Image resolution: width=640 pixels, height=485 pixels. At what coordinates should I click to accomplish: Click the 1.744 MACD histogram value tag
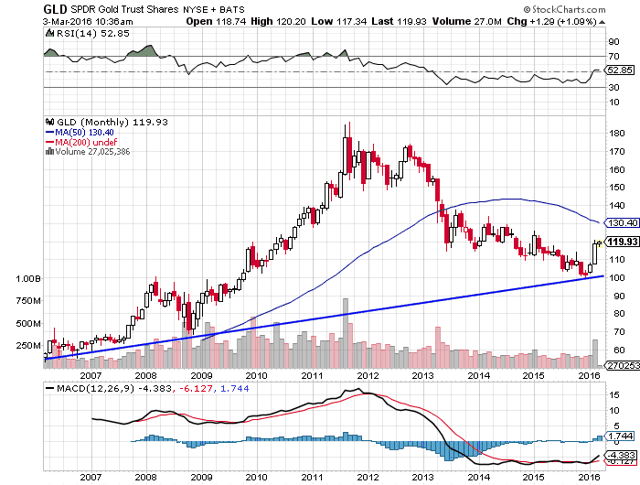point(621,436)
